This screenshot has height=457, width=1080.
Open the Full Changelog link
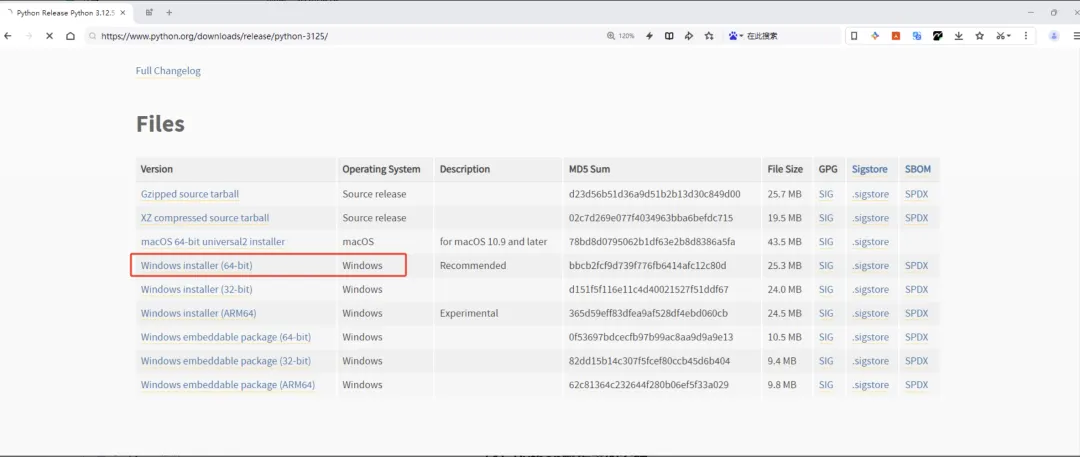[x=168, y=70]
